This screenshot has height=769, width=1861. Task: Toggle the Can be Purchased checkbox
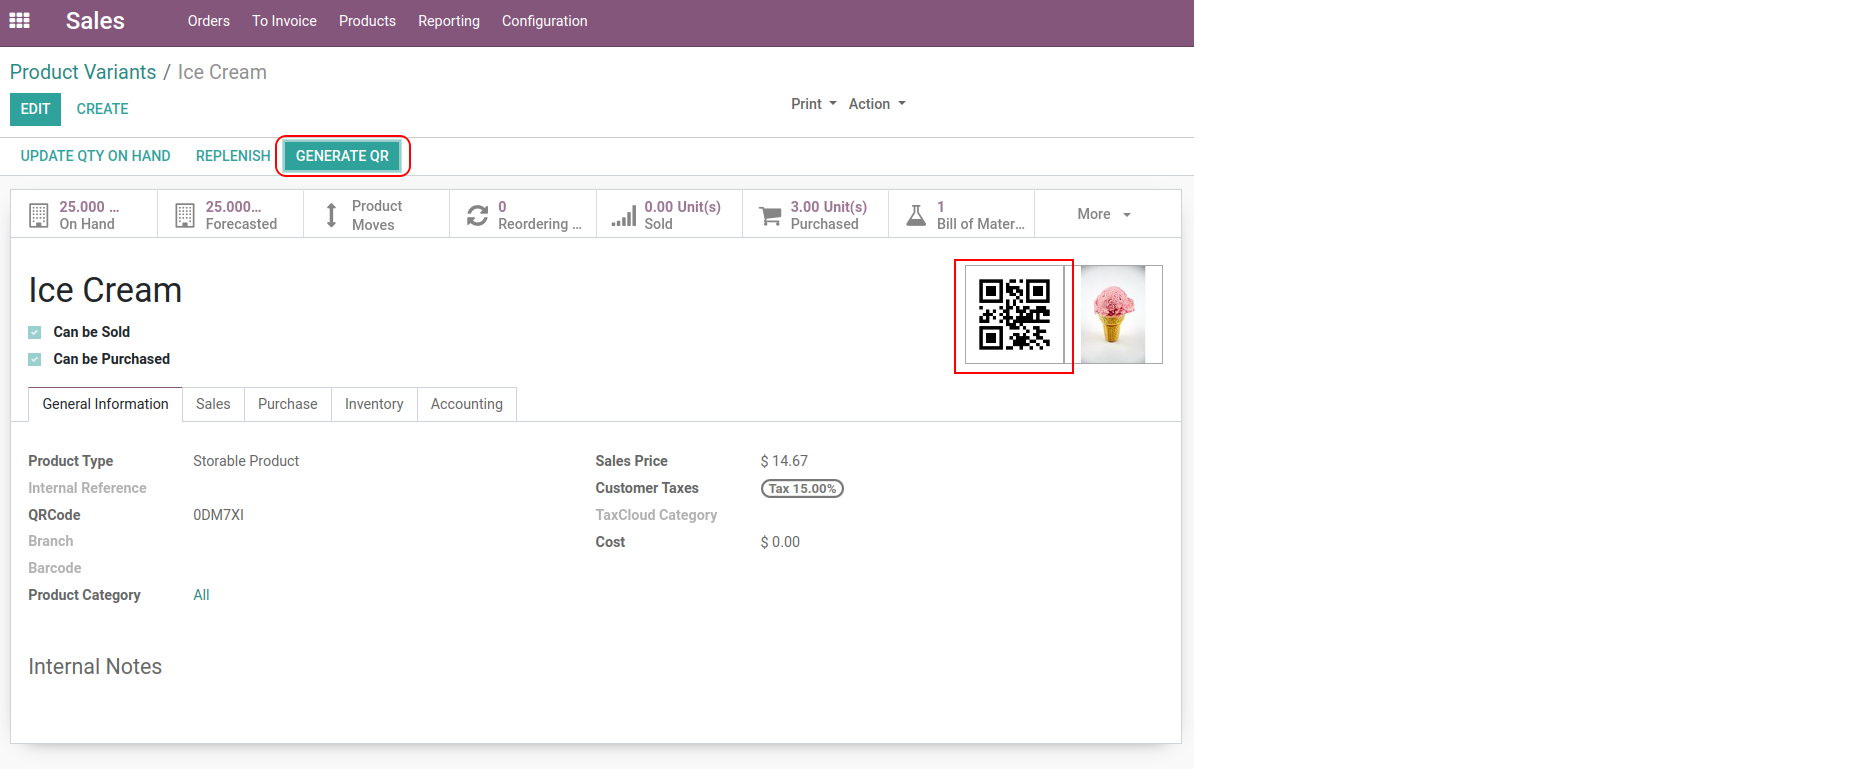coord(35,359)
